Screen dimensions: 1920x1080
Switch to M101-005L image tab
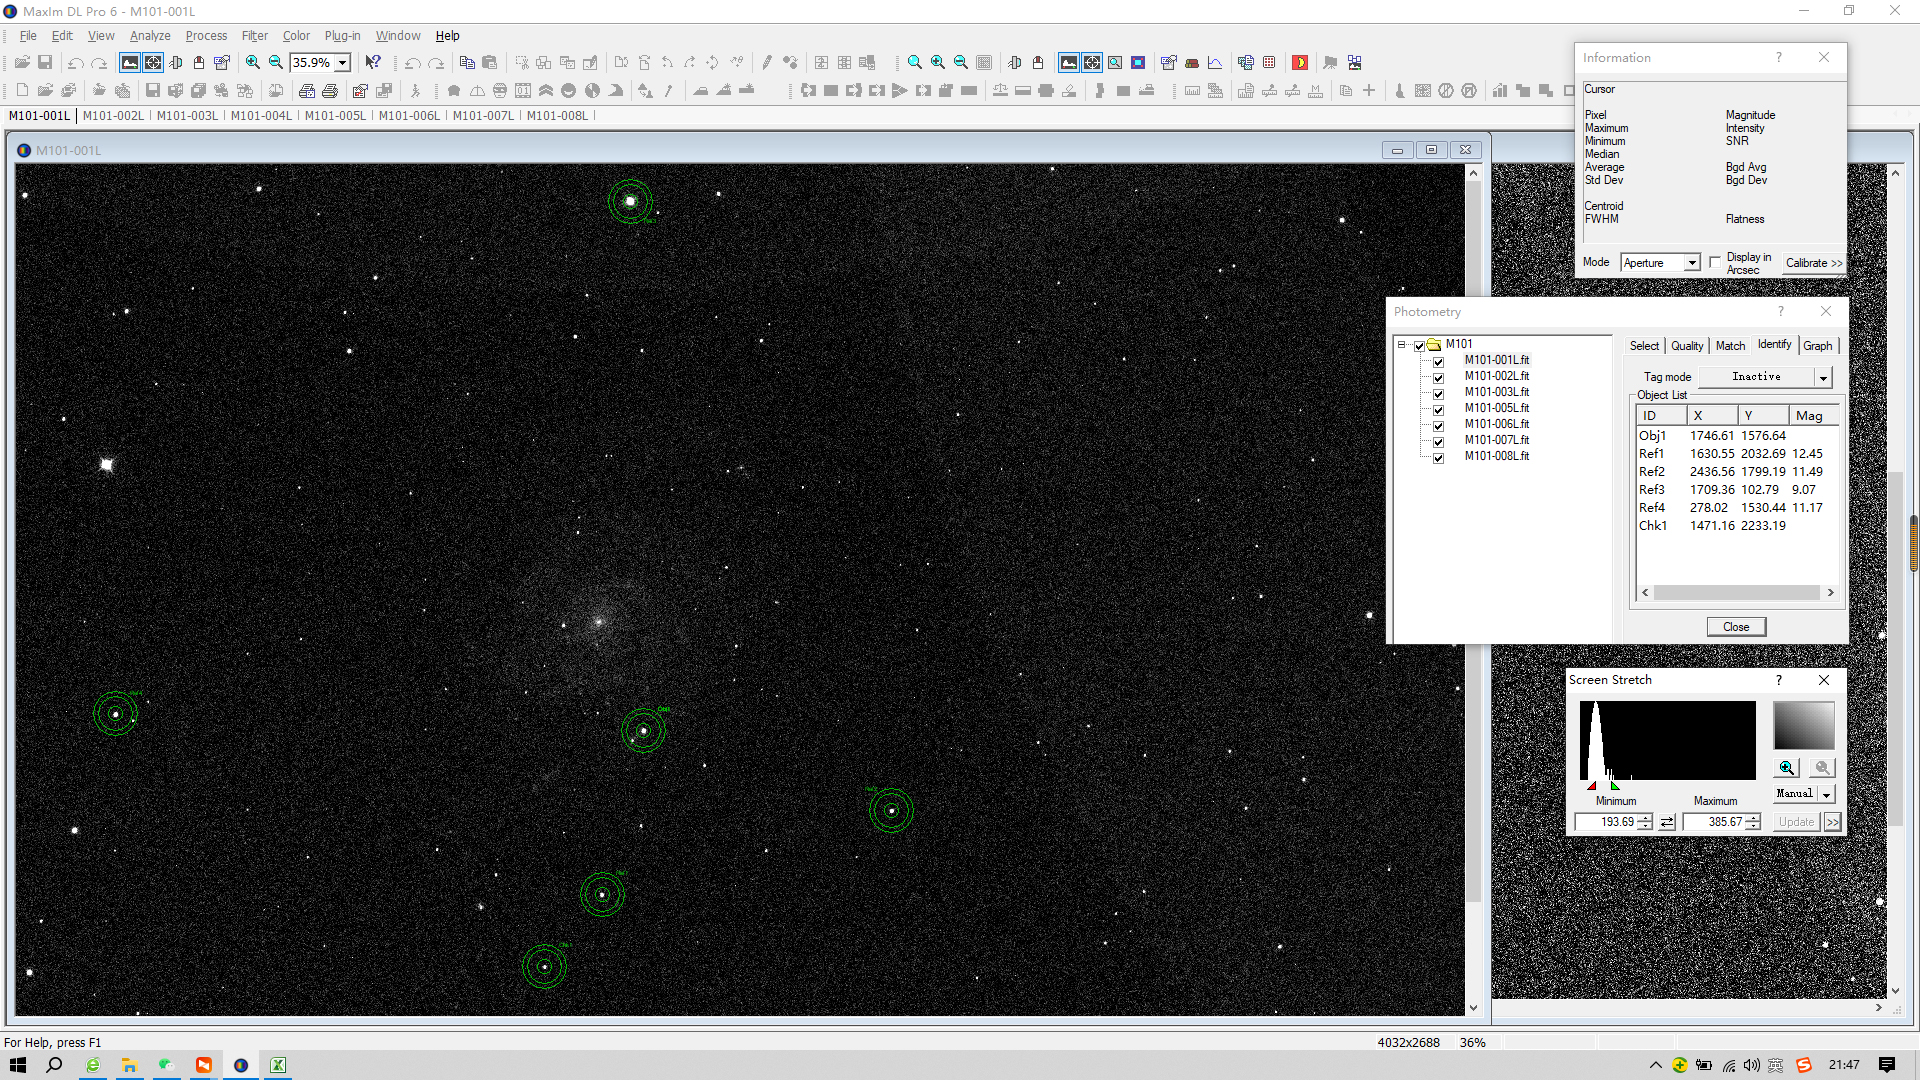point(335,116)
